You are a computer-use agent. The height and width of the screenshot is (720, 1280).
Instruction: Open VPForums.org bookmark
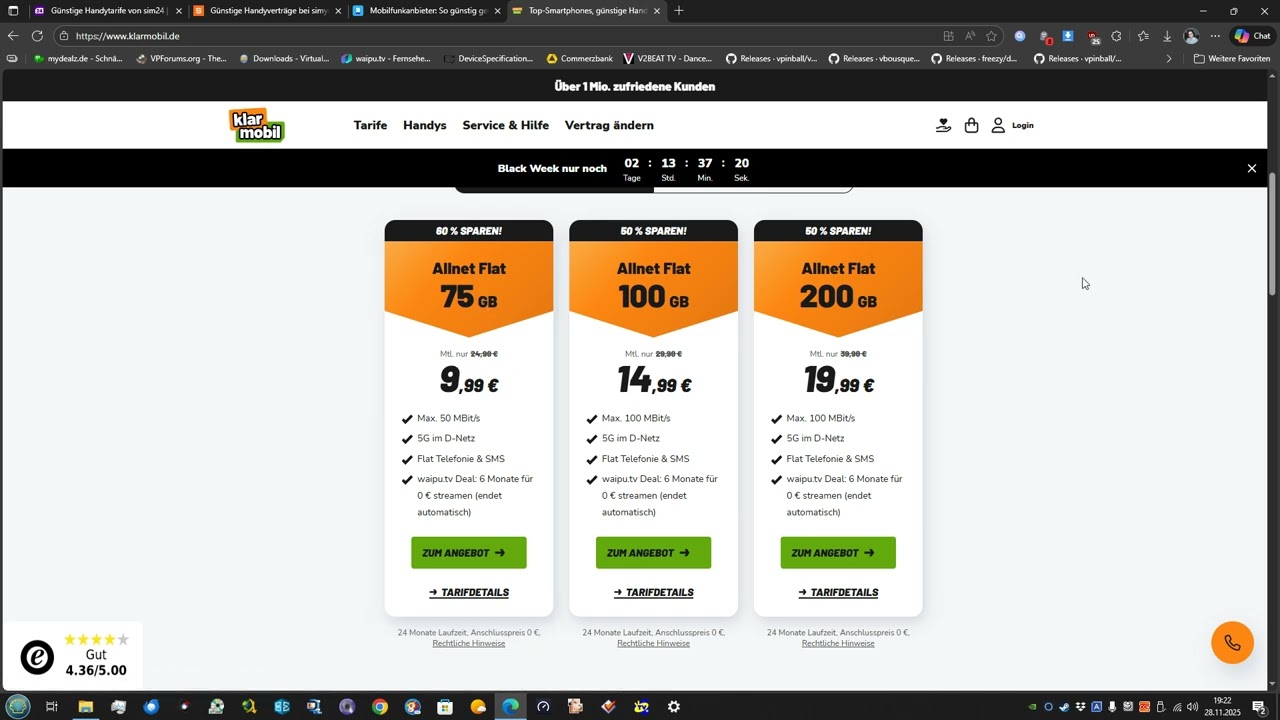(x=180, y=59)
